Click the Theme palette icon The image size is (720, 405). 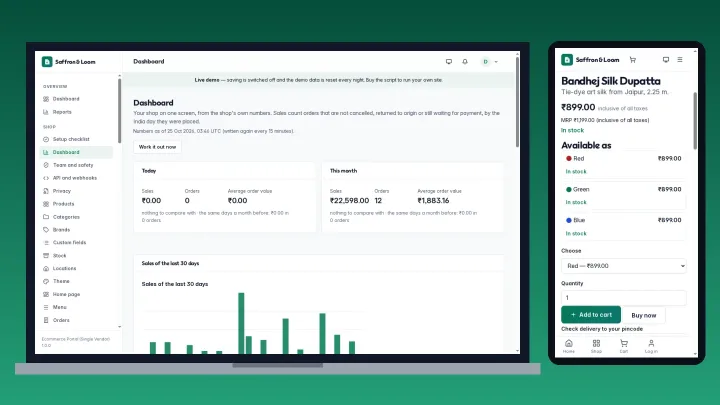click(x=46, y=281)
